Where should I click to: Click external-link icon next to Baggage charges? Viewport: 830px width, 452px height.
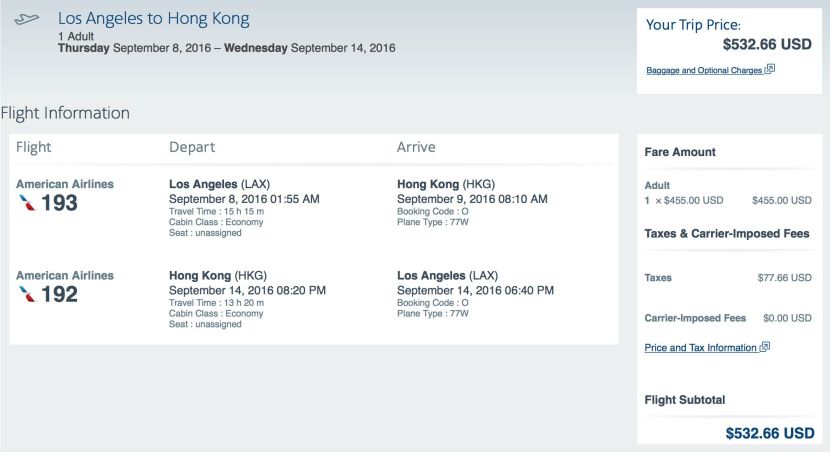(770, 69)
